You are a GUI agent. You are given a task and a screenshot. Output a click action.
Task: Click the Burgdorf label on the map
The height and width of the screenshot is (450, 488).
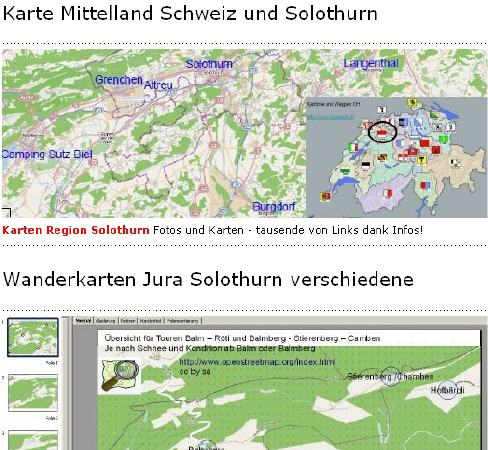coord(274,207)
